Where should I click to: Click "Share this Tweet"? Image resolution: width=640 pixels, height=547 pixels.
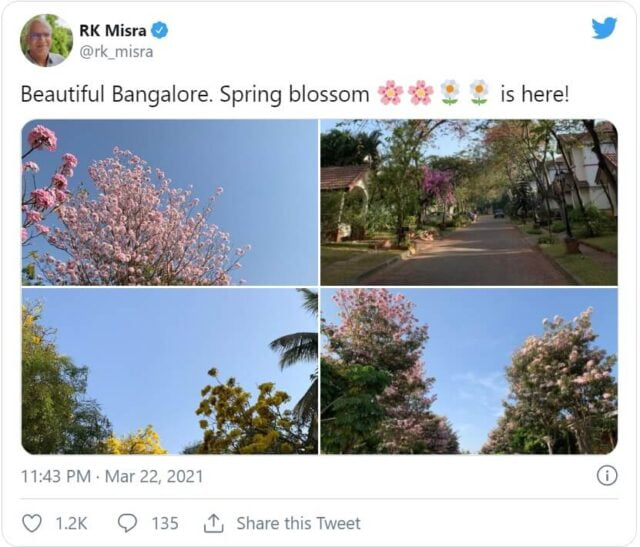[x=298, y=523]
